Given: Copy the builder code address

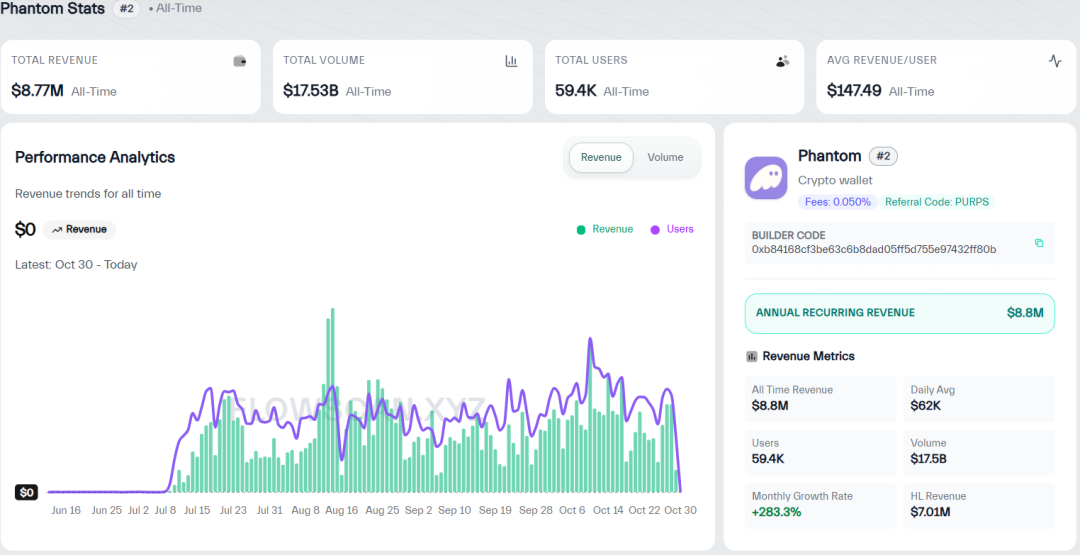Looking at the screenshot, I should click(x=1039, y=243).
